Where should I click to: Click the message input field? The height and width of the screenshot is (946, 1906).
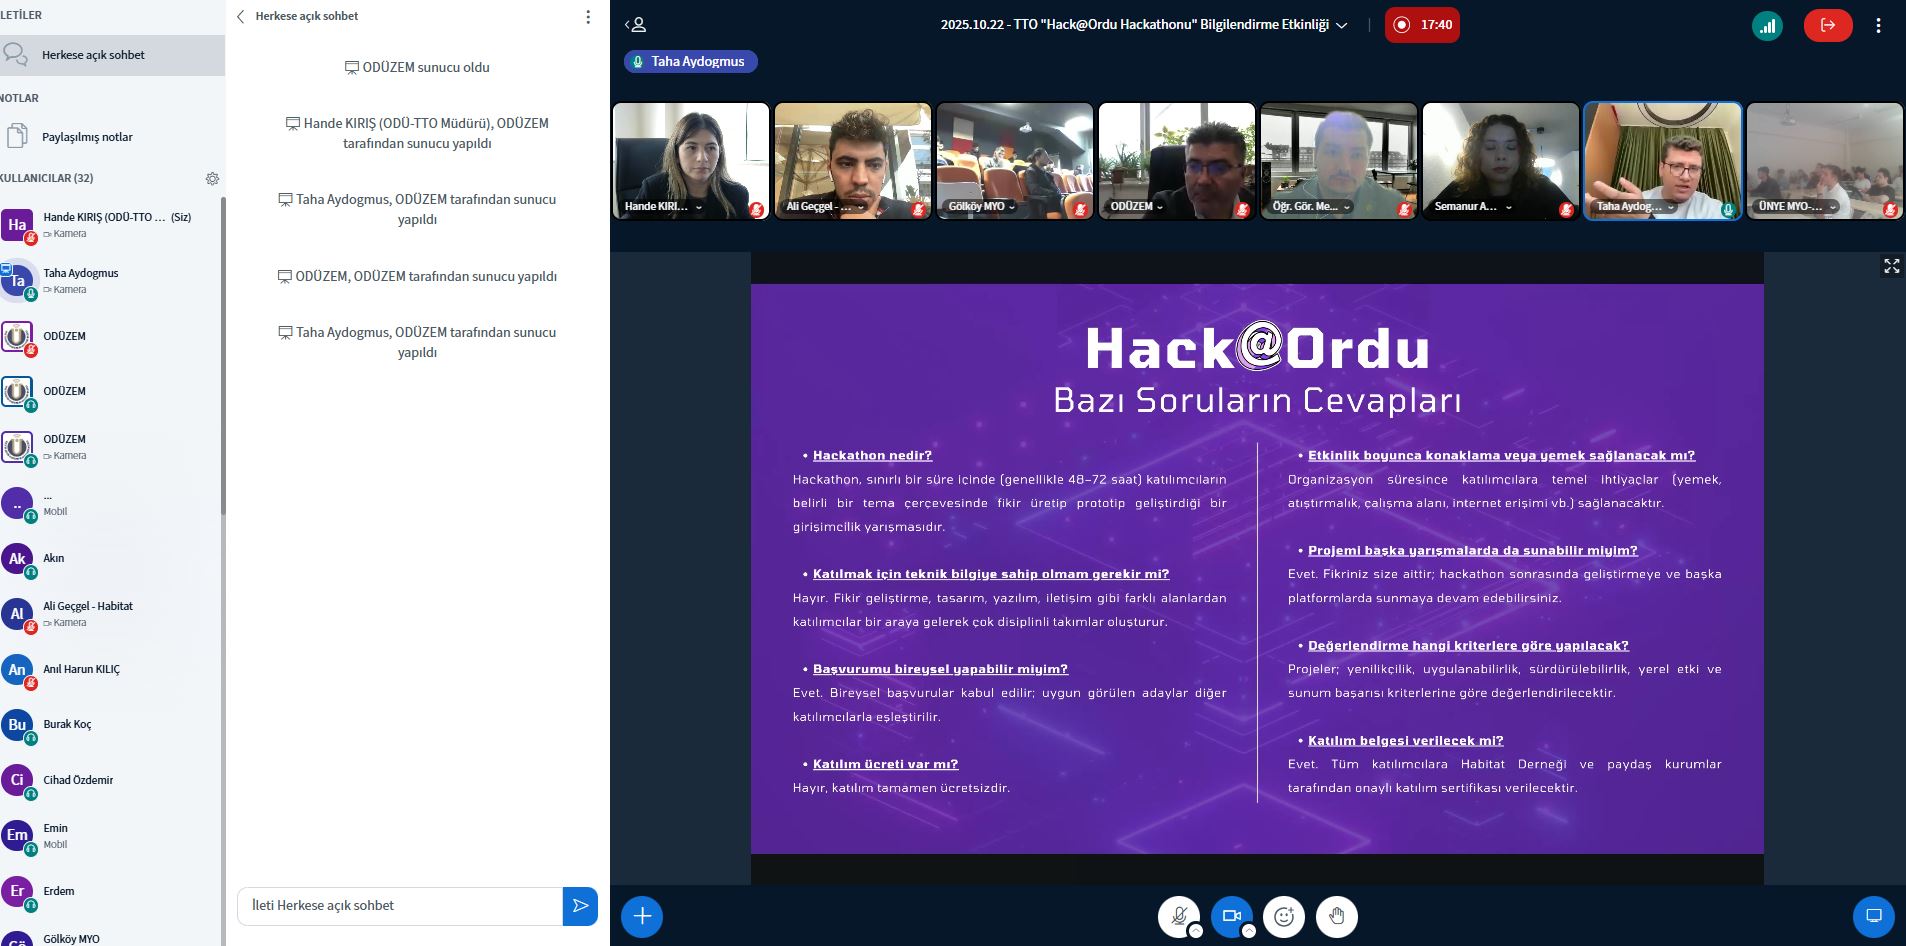click(x=400, y=906)
